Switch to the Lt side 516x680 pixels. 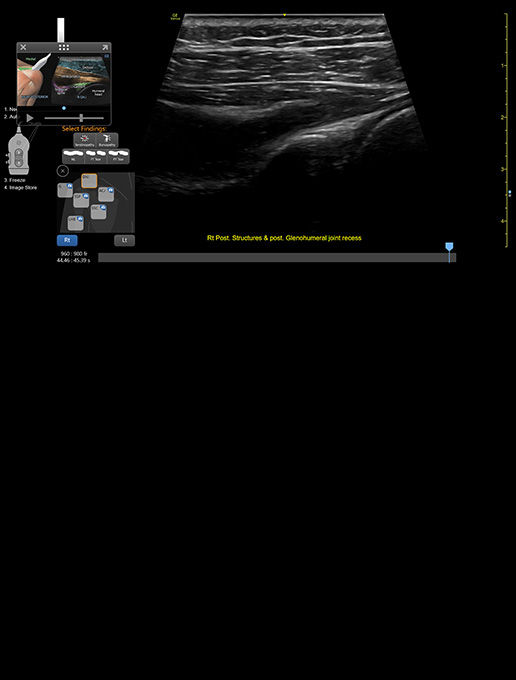tap(124, 240)
